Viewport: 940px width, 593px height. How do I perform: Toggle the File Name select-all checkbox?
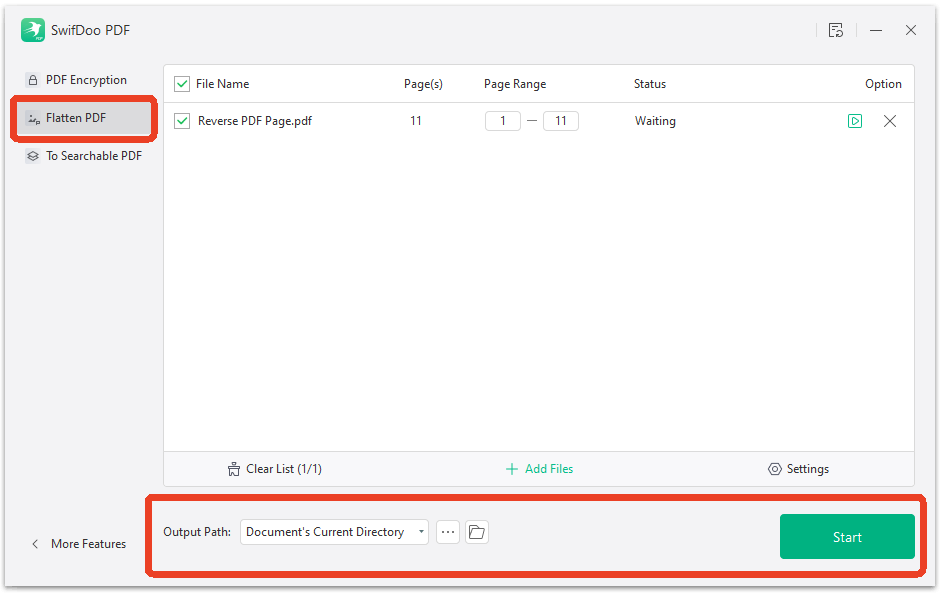(182, 84)
